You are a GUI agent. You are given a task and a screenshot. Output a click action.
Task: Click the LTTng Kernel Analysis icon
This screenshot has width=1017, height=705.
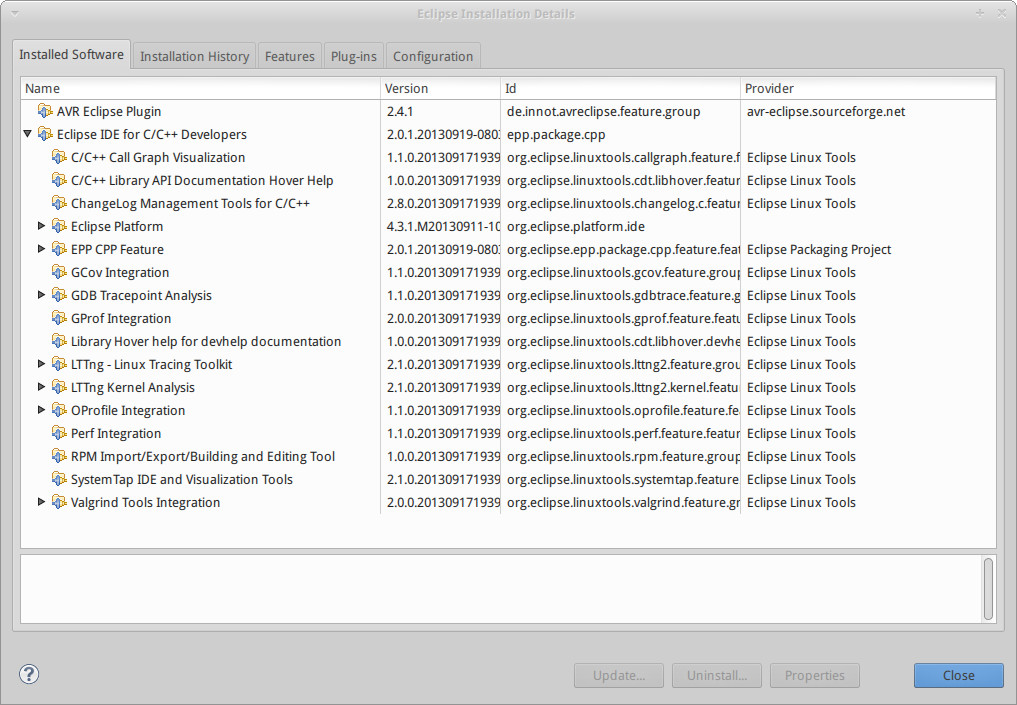pos(60,388)
